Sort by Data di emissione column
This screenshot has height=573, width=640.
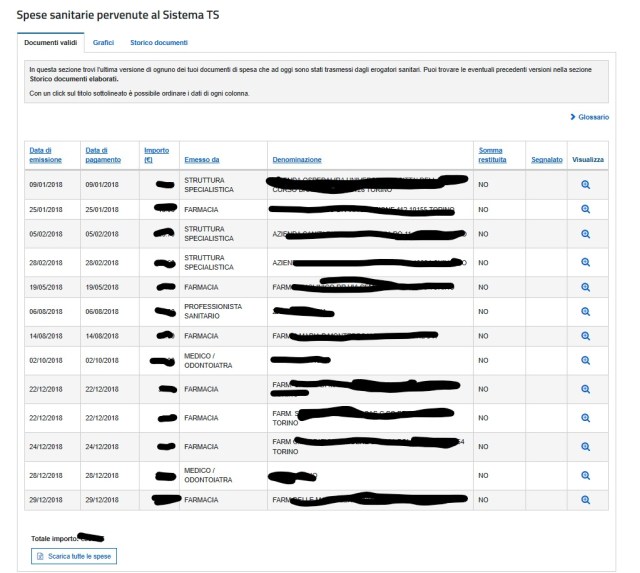point(46,155)
